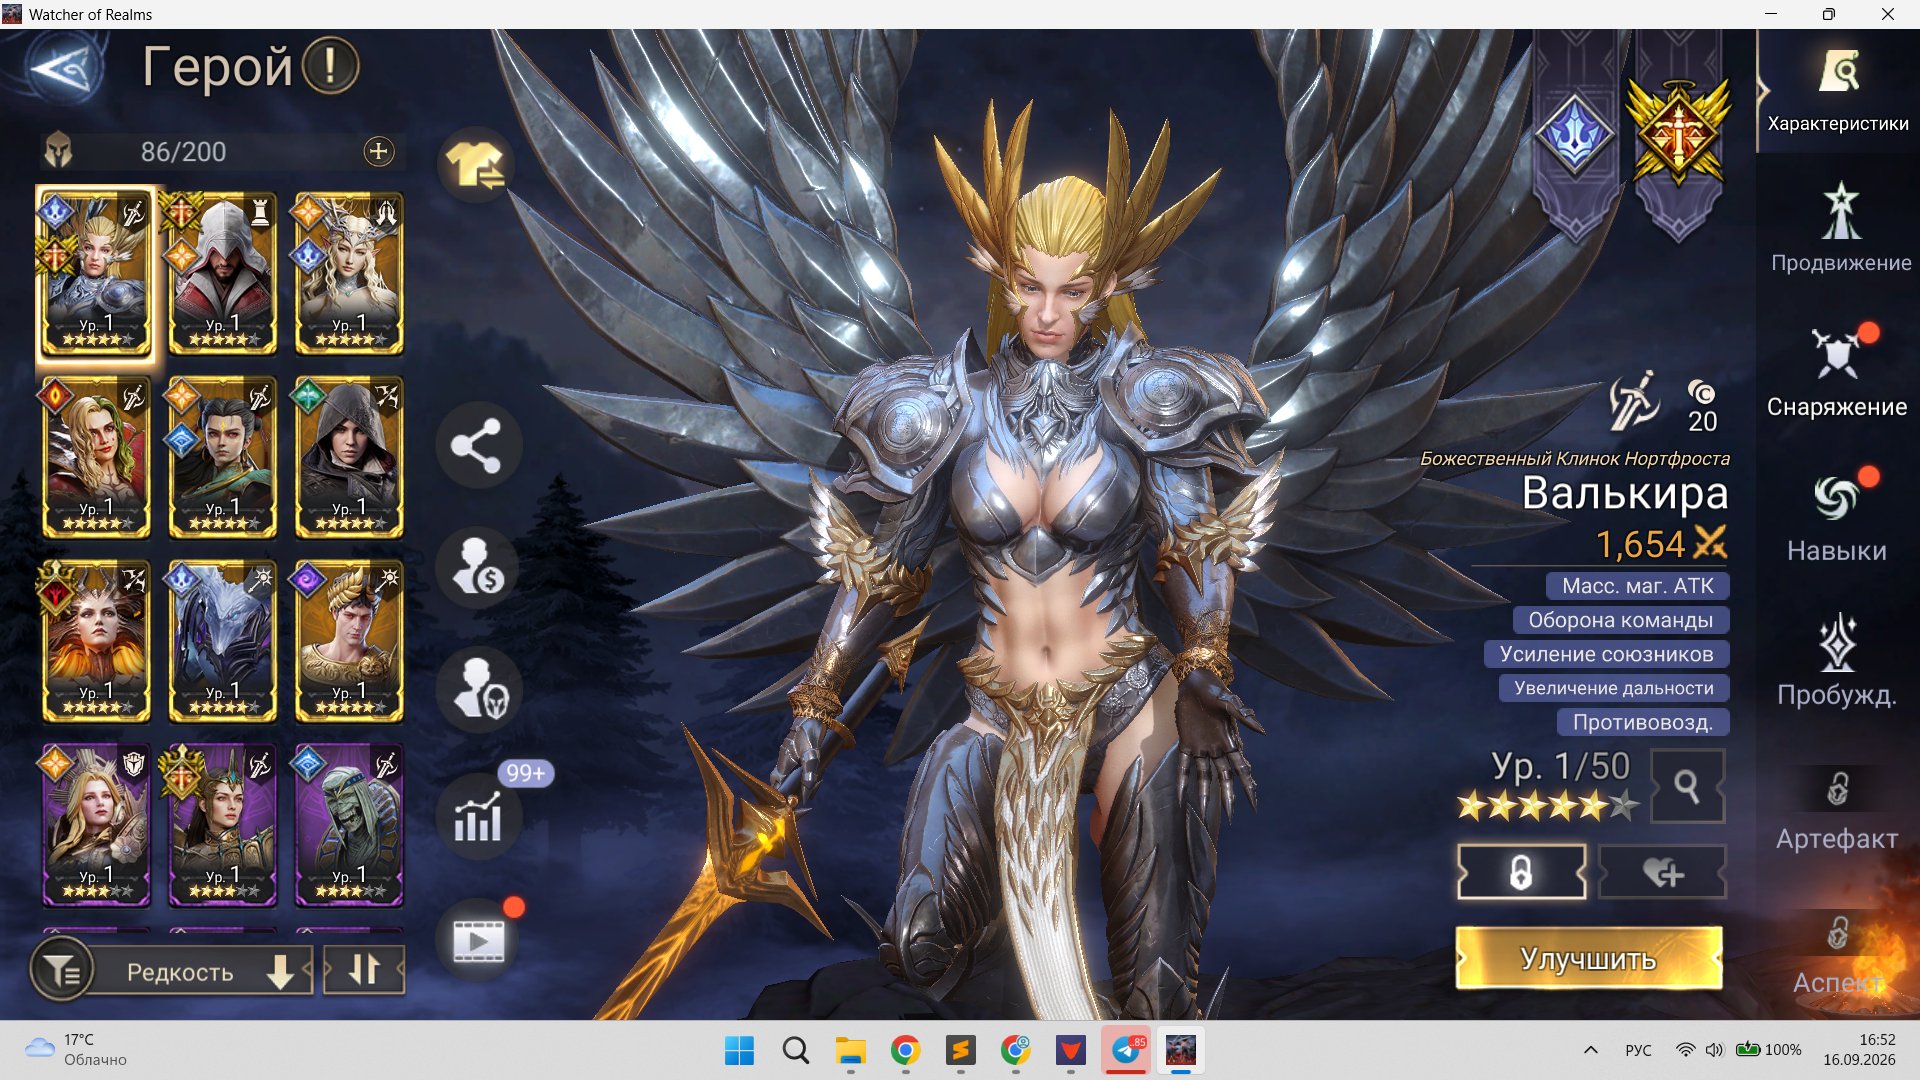Screen dimensions: 1920x1080
Task: Toggle the hero lock button
Action: [x=1521, y=872]
